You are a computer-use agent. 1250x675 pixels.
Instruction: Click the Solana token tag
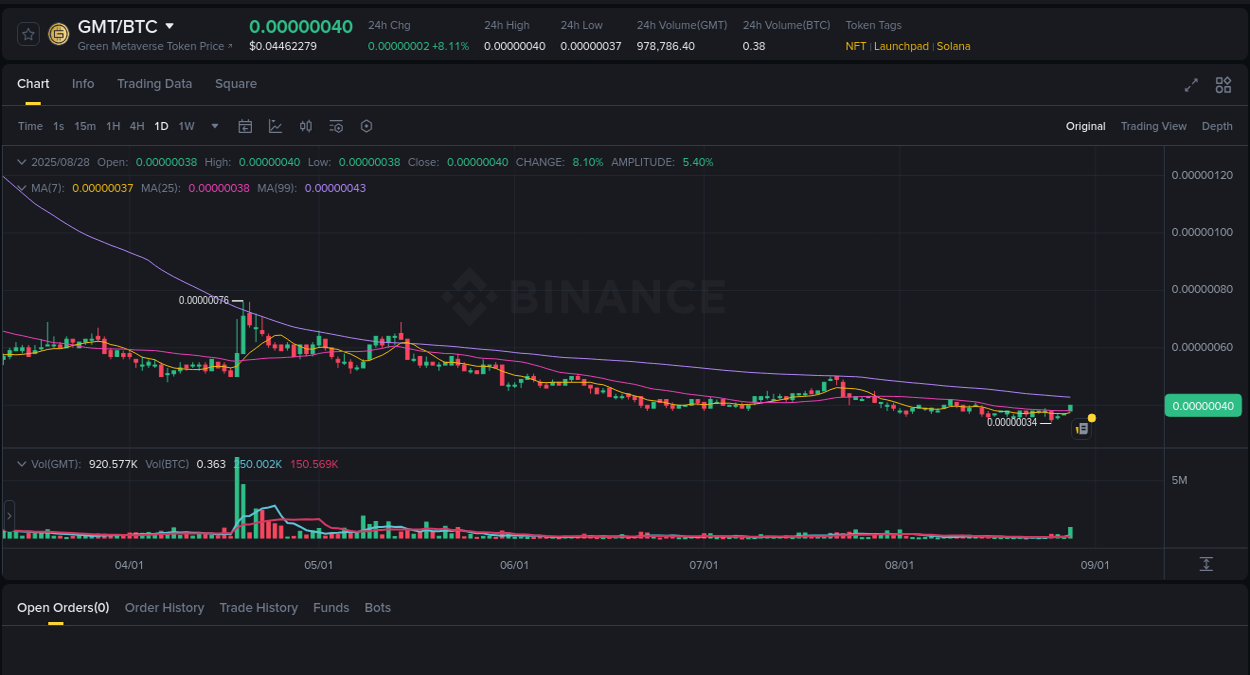pos(953,46)
